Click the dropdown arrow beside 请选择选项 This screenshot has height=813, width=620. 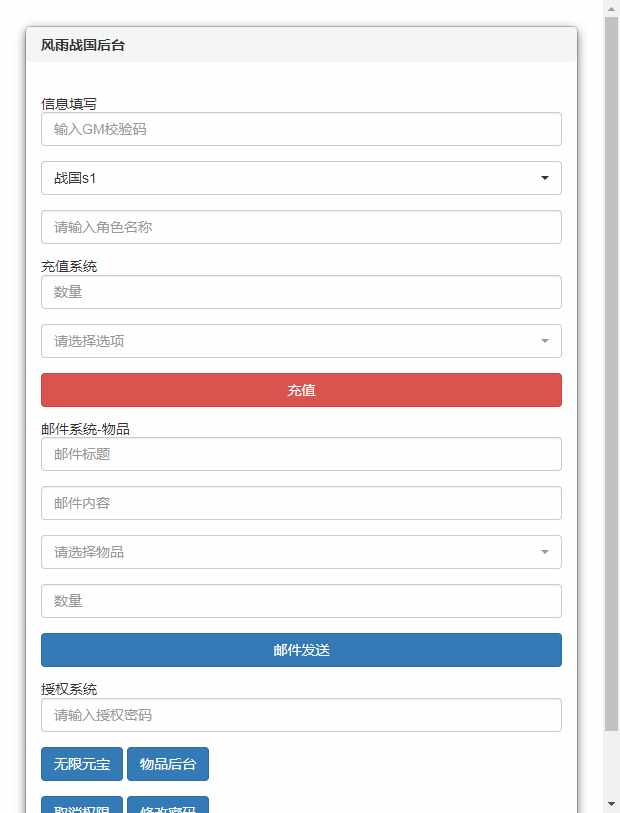click(545, 341)
